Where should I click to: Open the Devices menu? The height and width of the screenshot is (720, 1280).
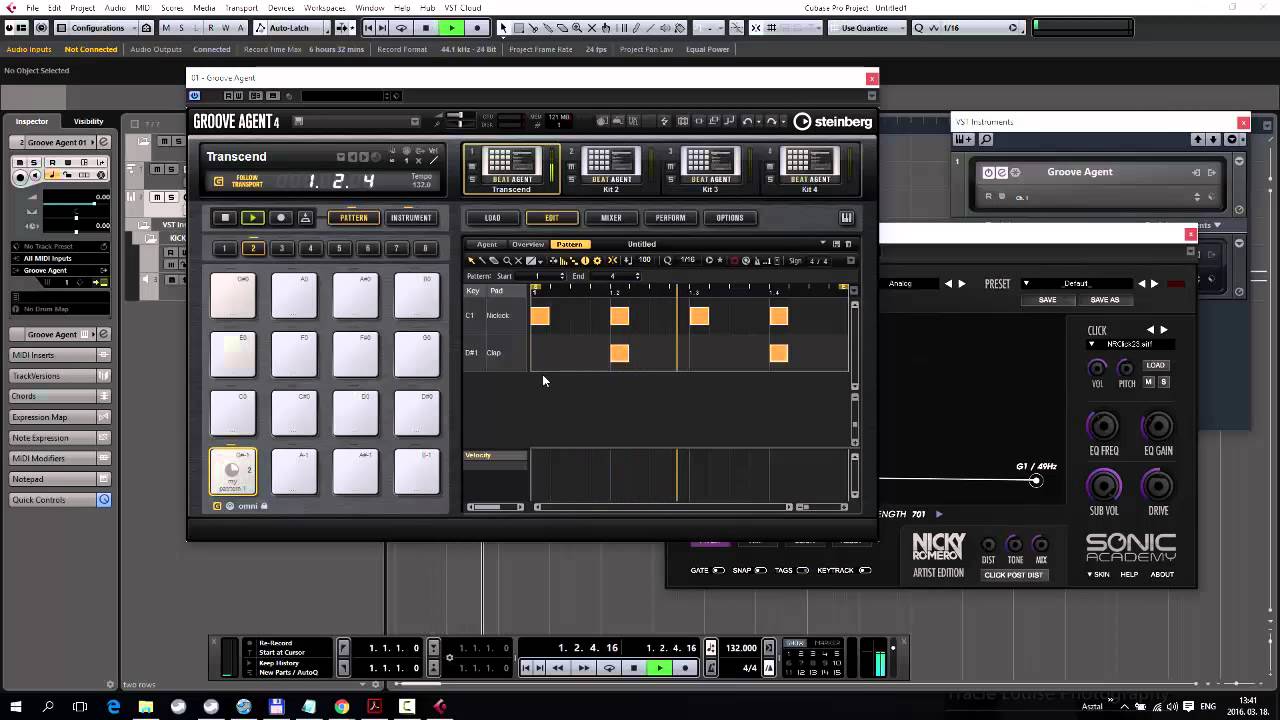coord(281,8)
